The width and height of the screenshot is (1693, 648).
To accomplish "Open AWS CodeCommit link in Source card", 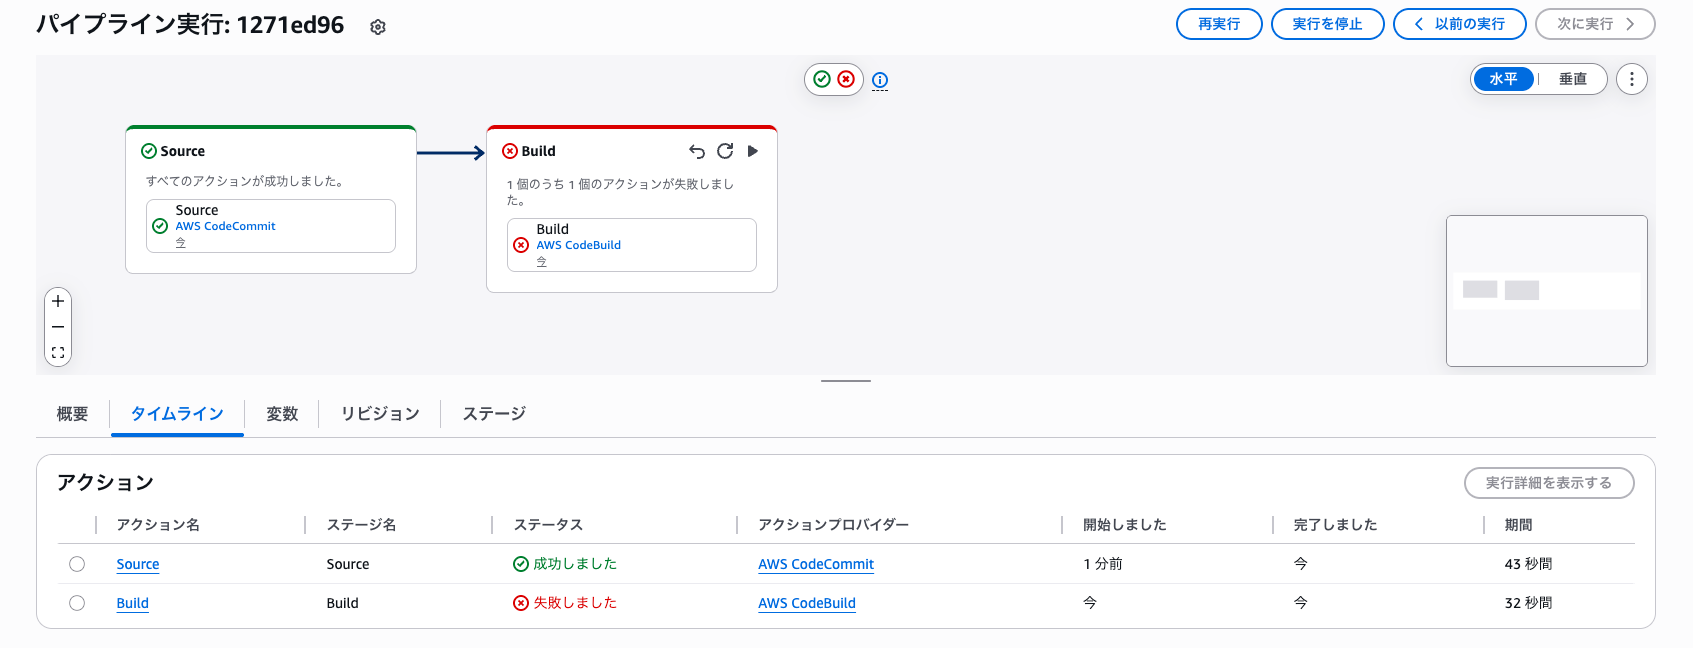I will [x=226, y=226].
